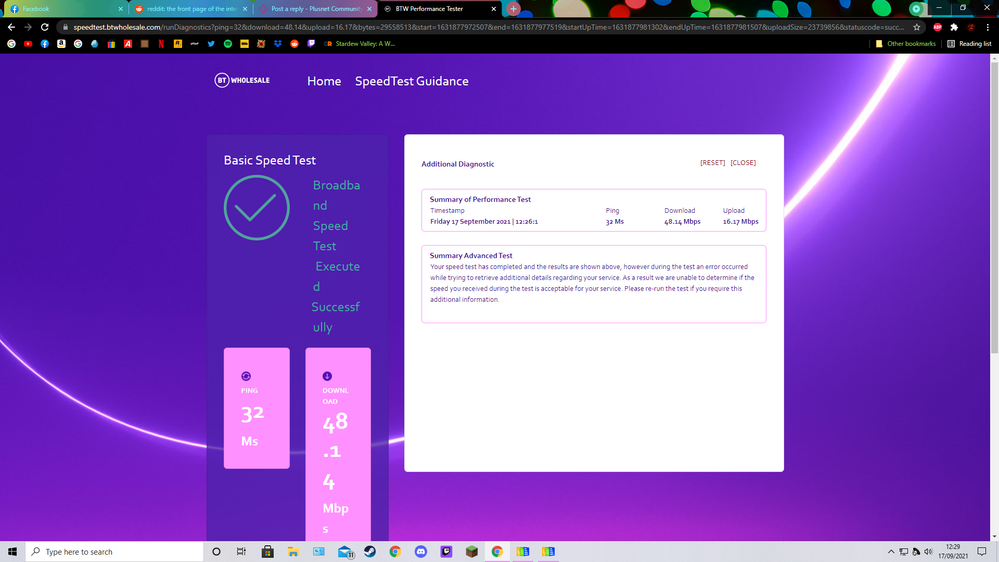Image resolution: width=999 pixels, height=562 pixels.
Task: Click the Extensions puzzle piece icon
Action: [954, 27]
